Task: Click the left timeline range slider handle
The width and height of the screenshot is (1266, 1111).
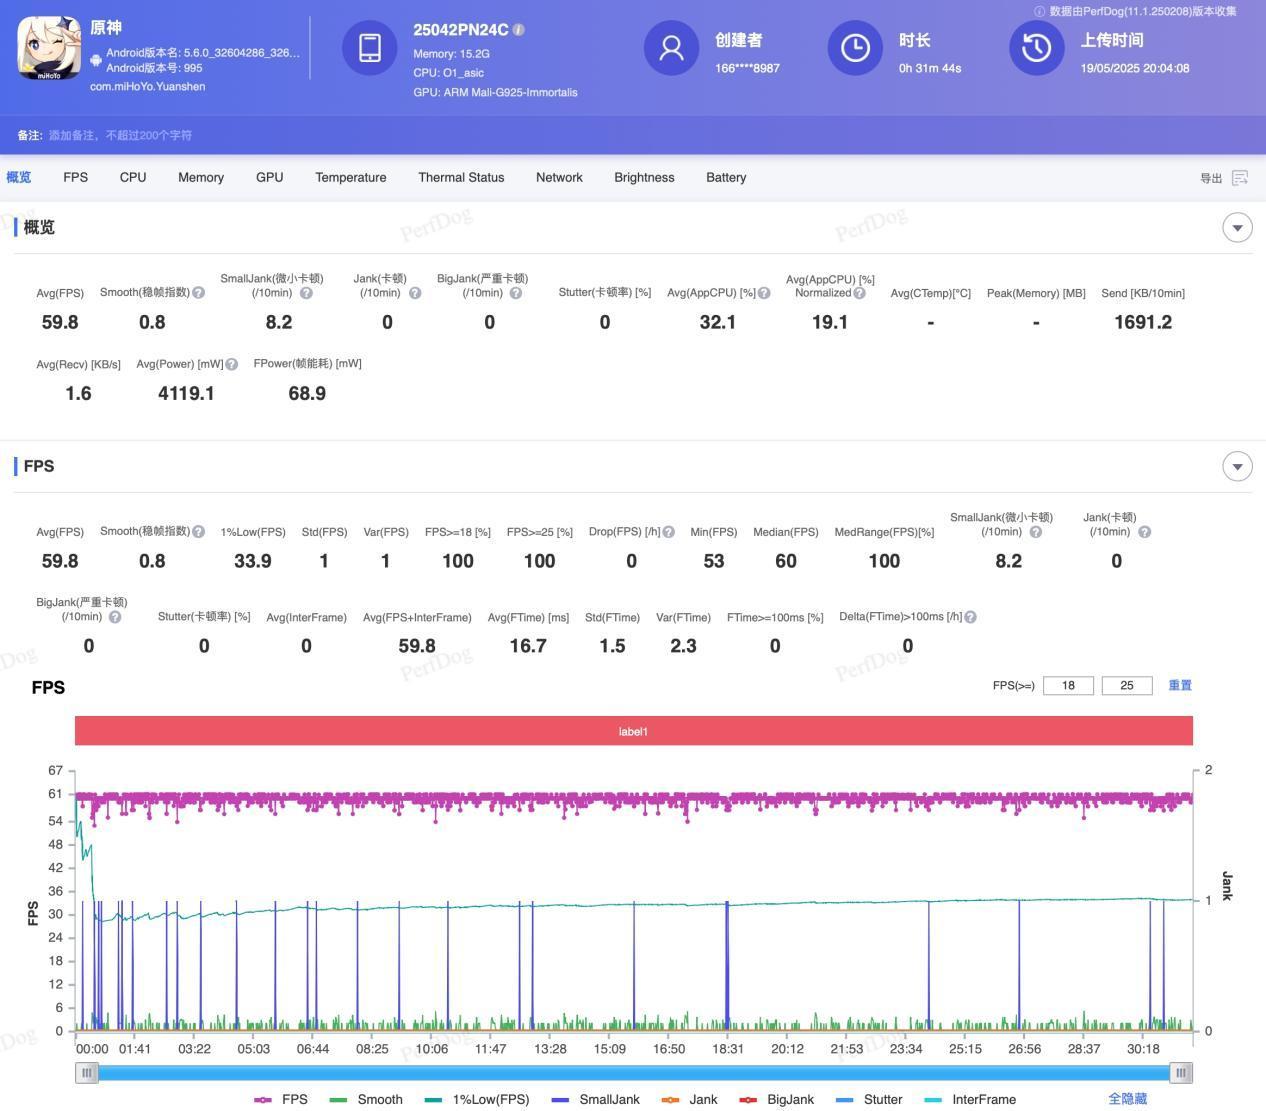Action: click(87, 1073)
